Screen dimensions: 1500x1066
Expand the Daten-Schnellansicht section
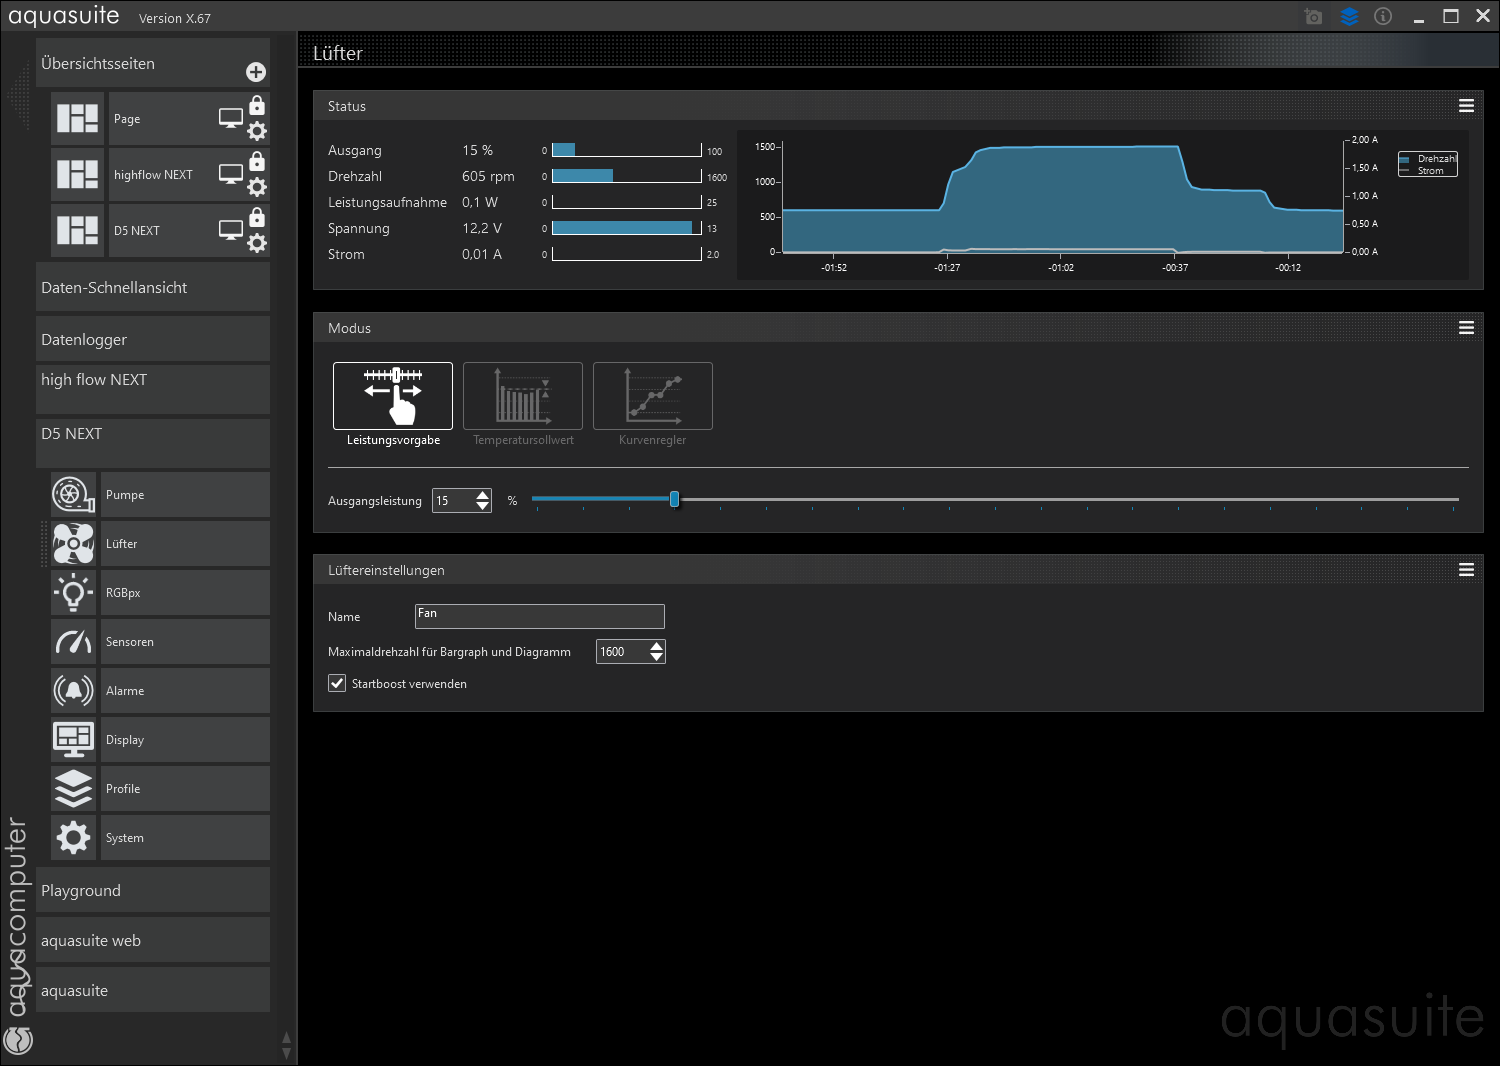(x=153, y=288)
